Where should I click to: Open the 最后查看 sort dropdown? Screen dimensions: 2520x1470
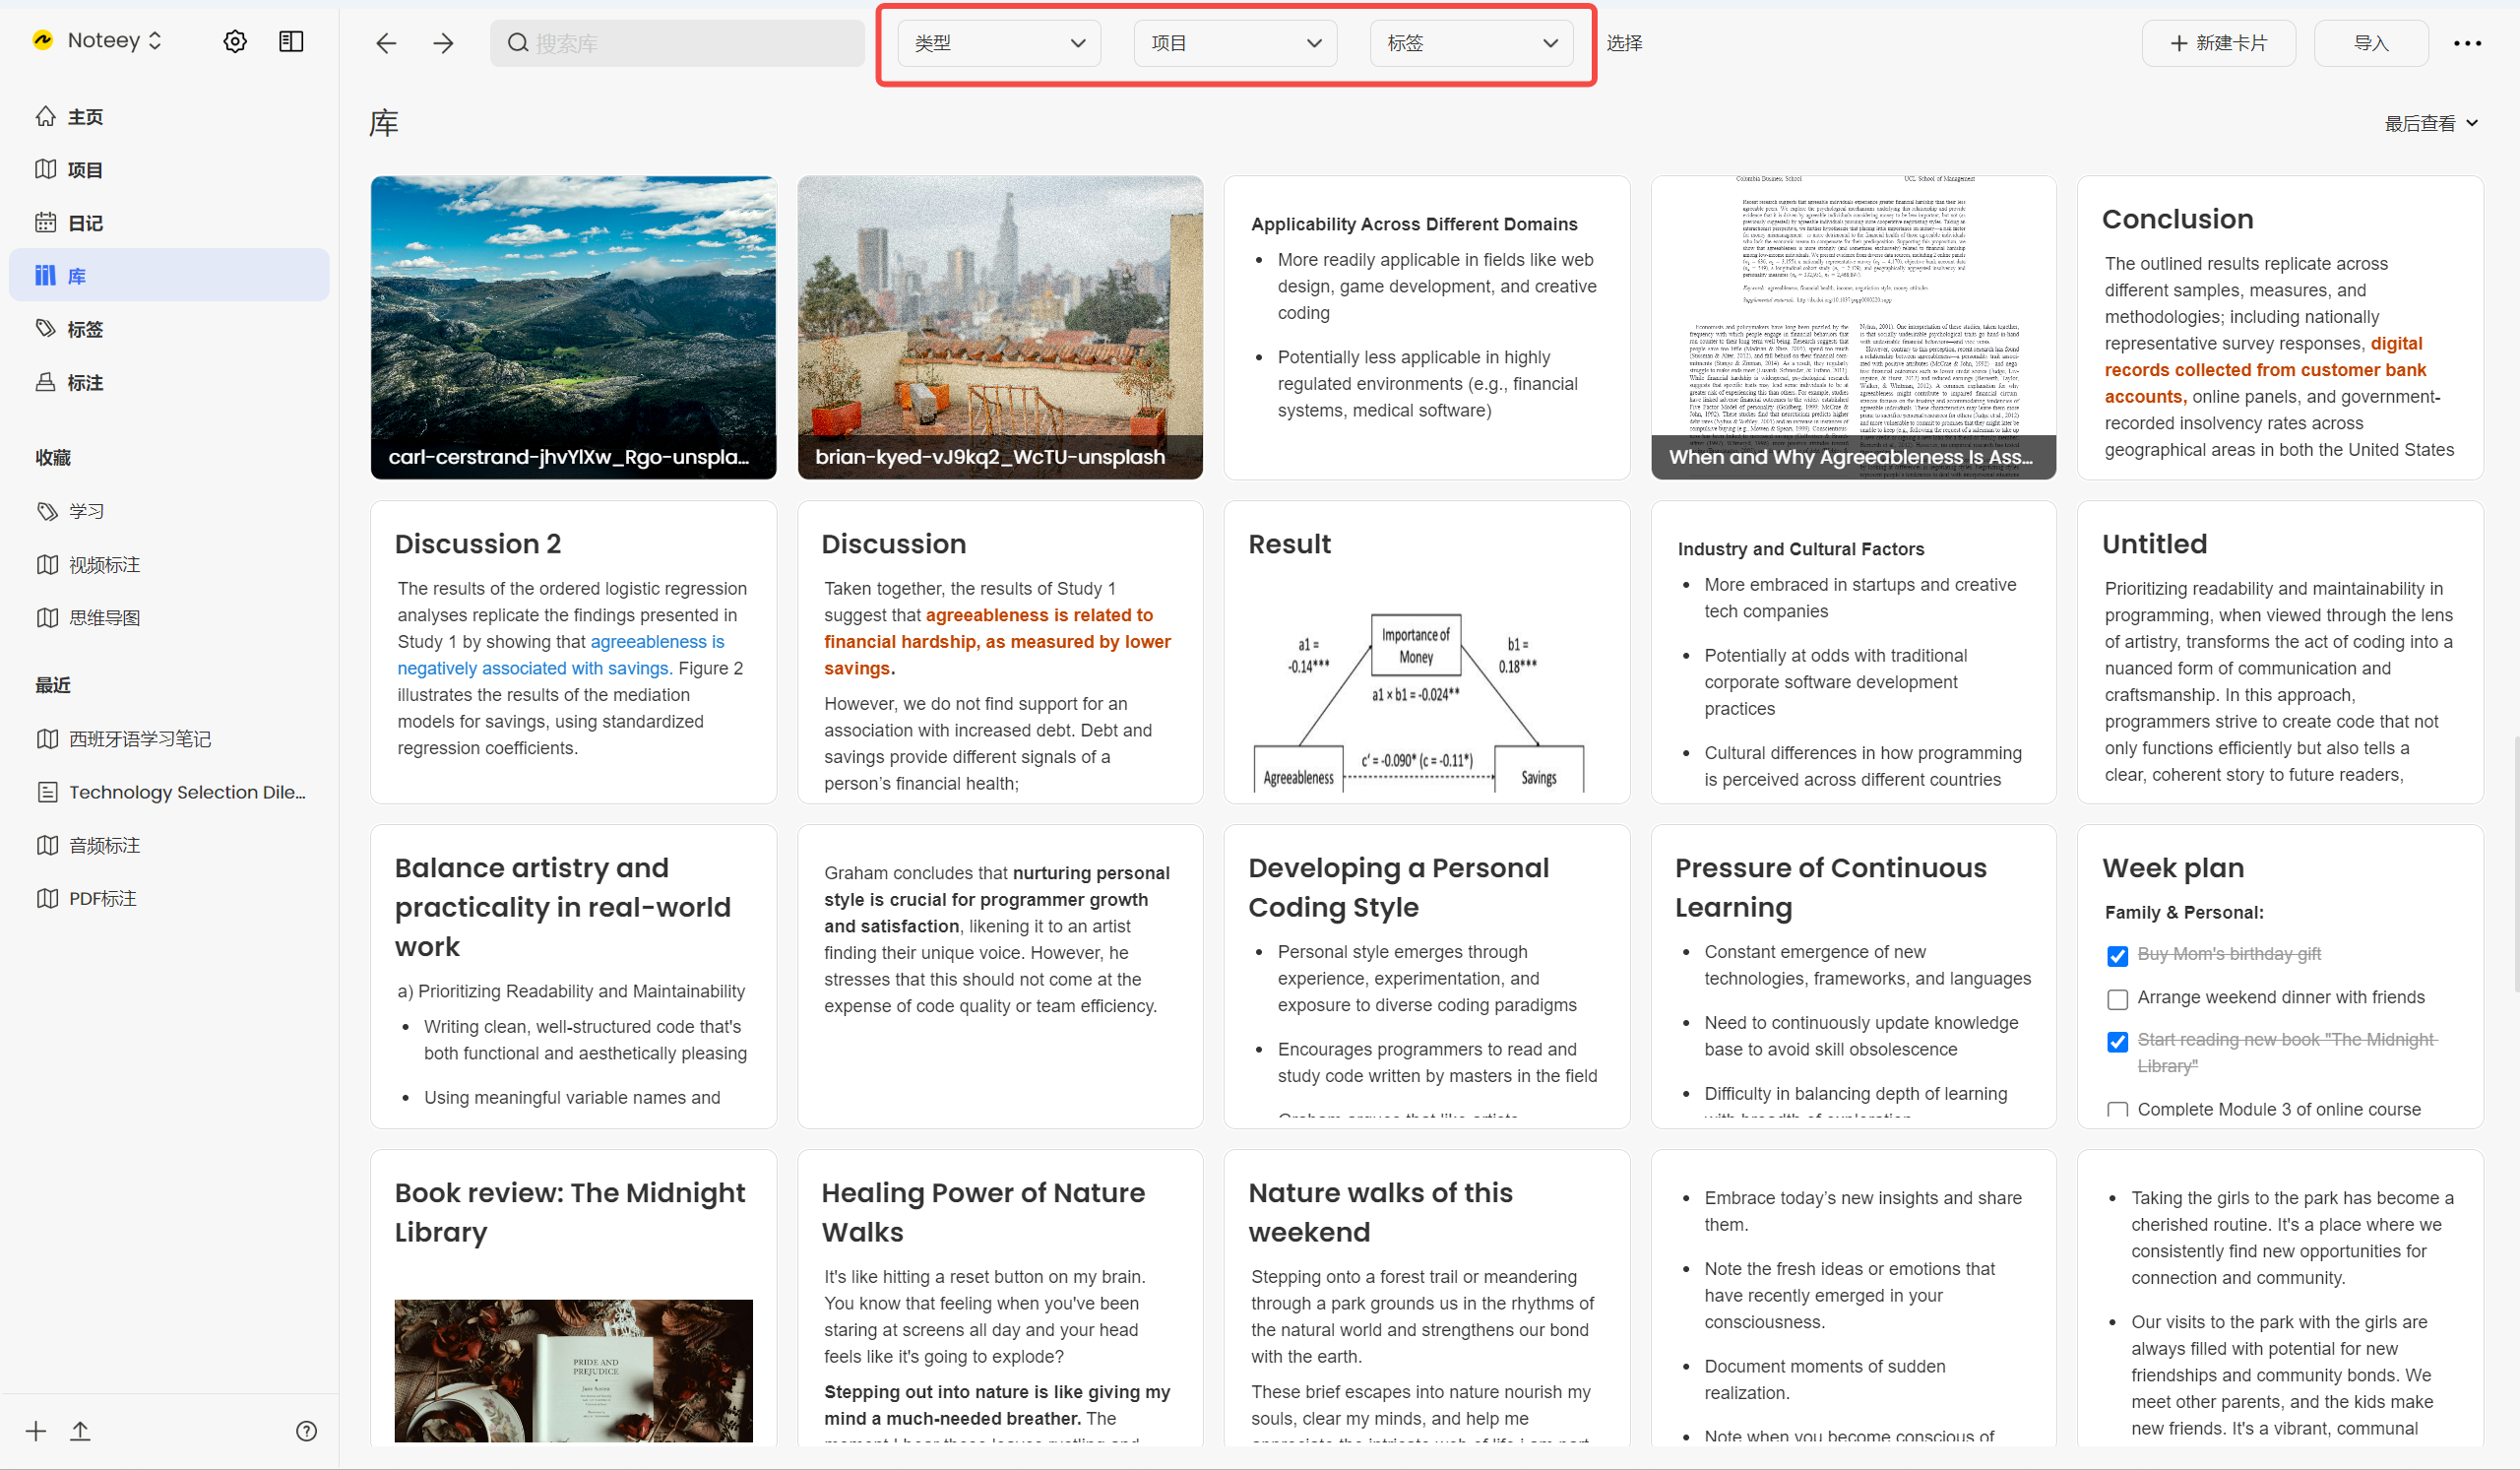tap(2431, 123)
